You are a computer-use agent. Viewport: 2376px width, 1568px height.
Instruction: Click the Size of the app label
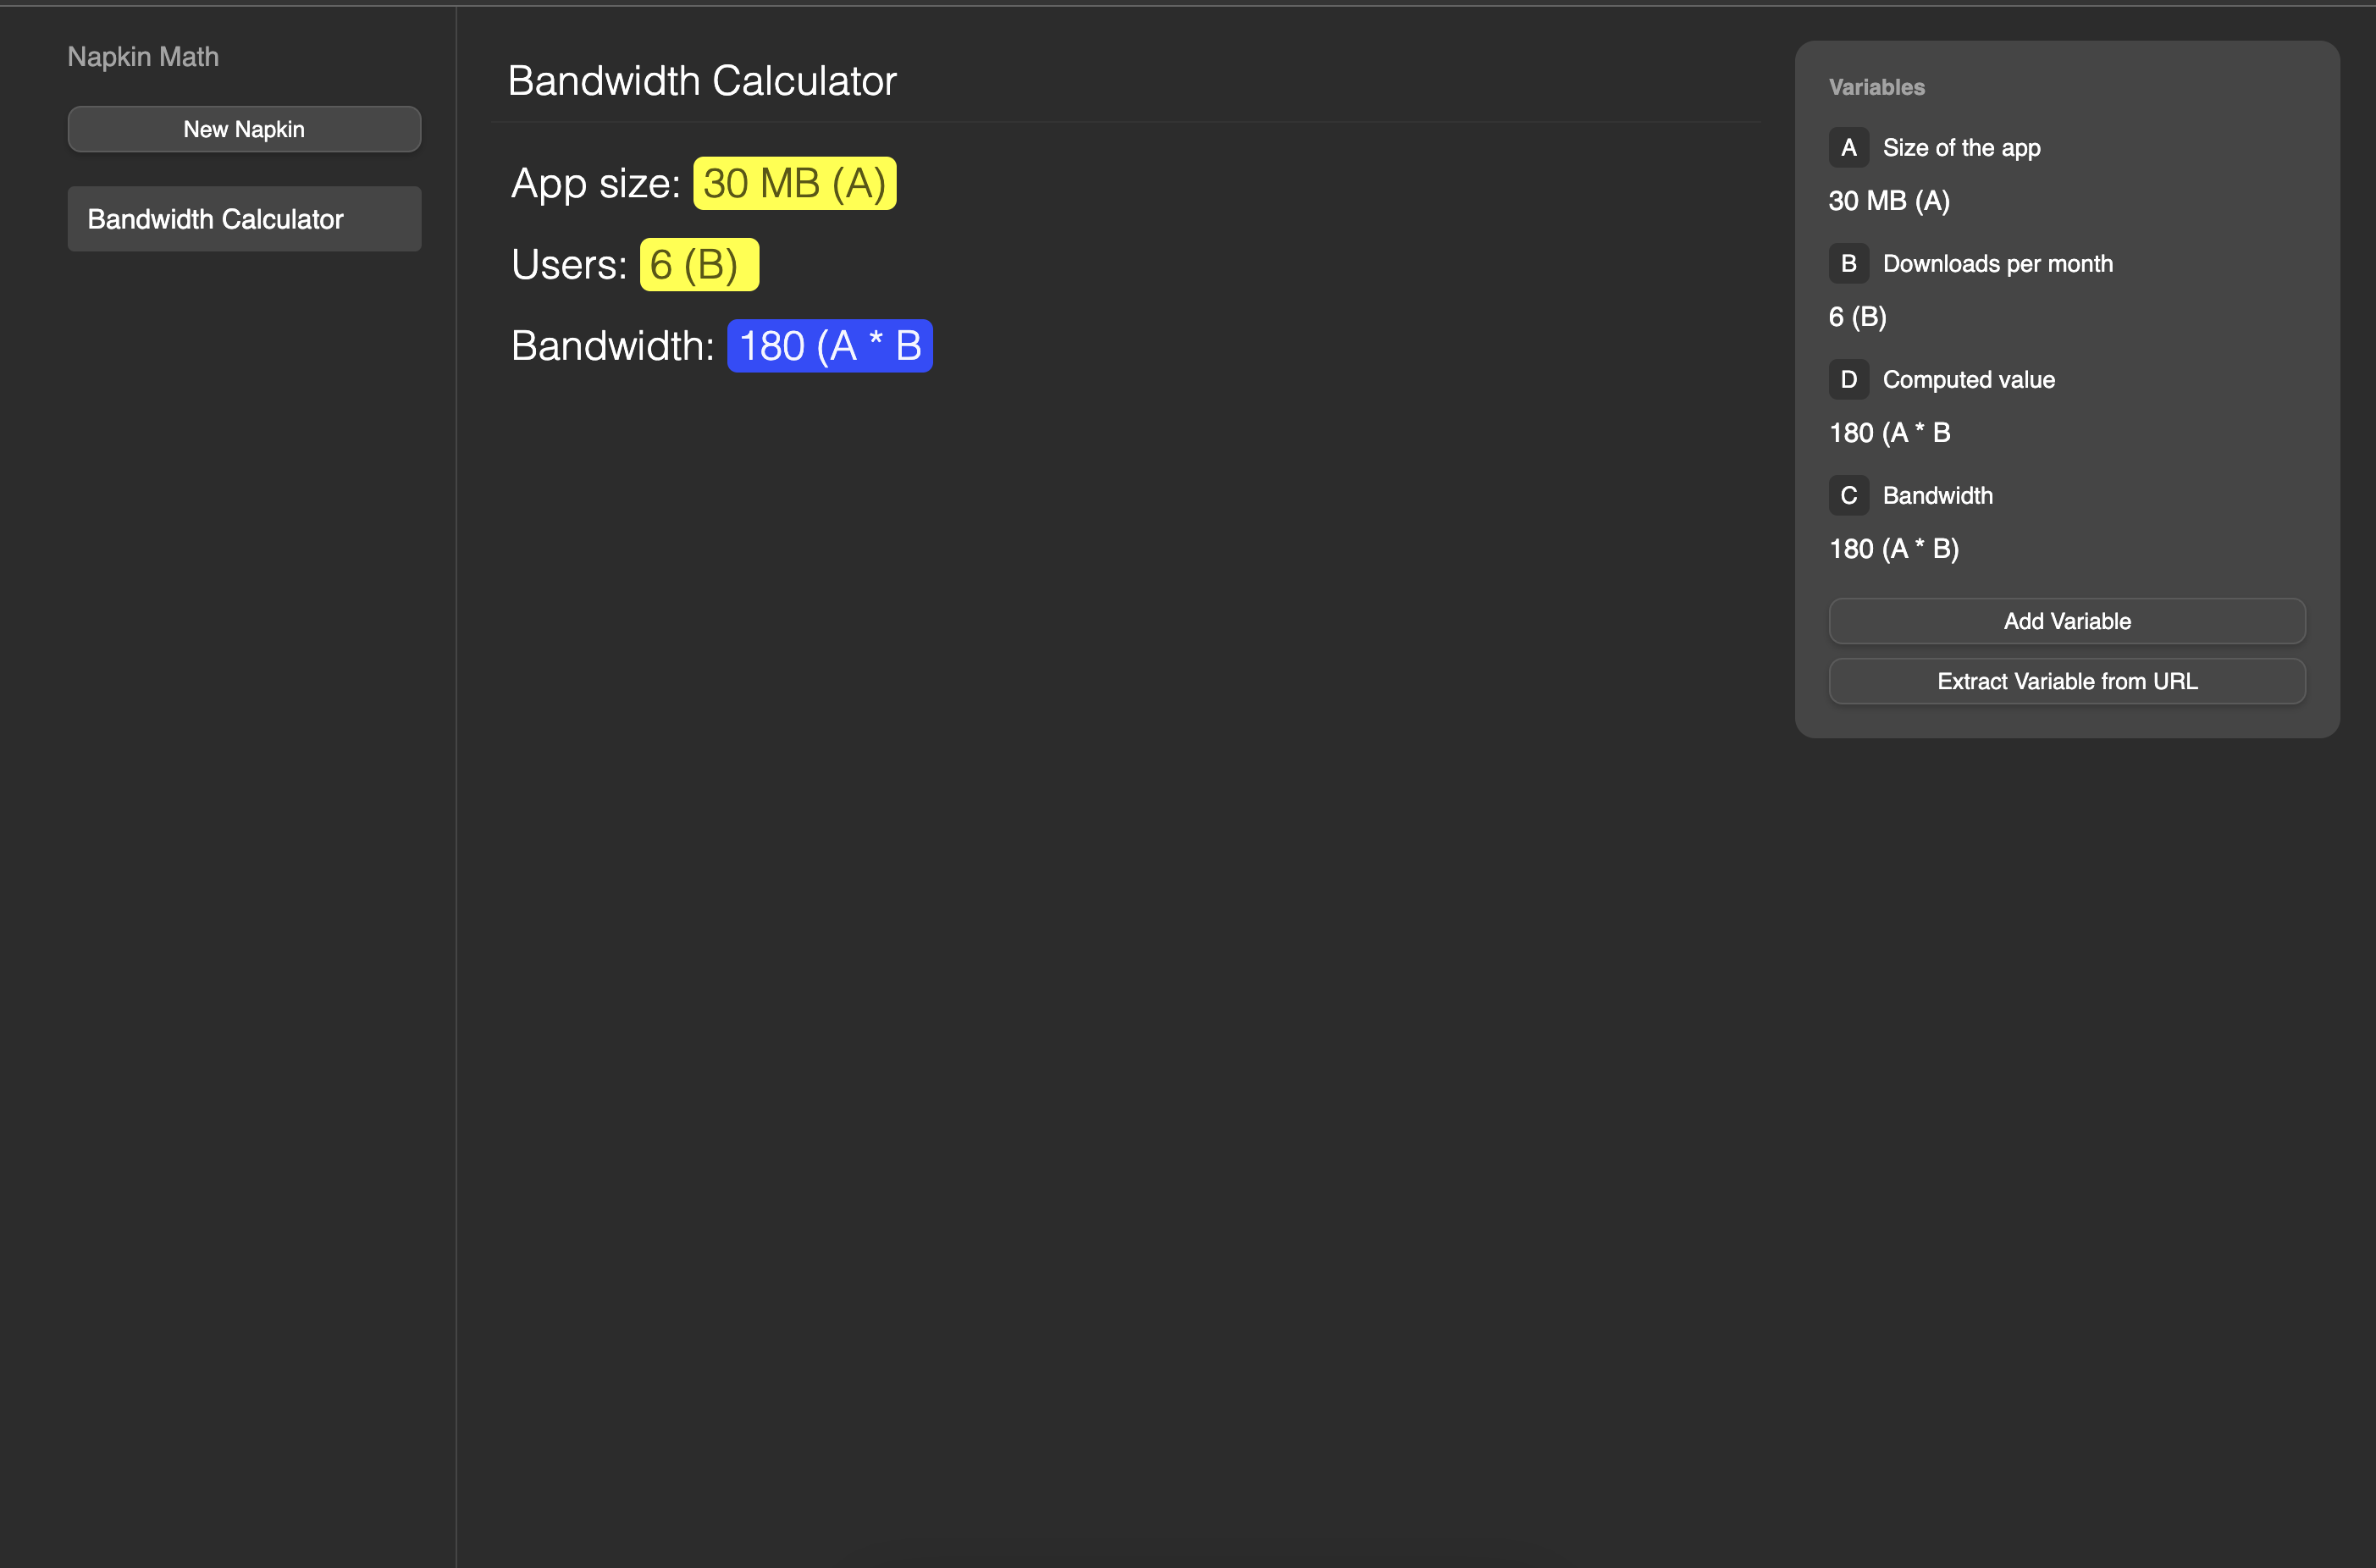point(1961,147)
